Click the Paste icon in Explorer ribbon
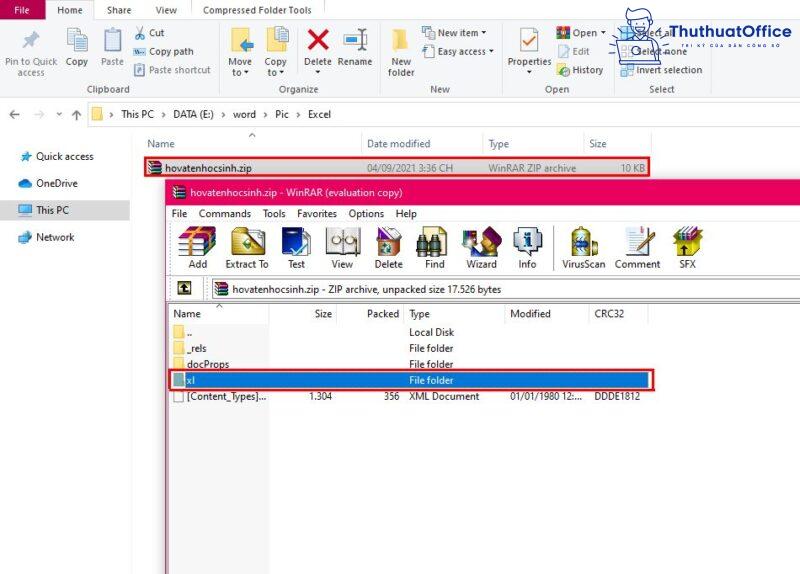 tap(112, 47)
